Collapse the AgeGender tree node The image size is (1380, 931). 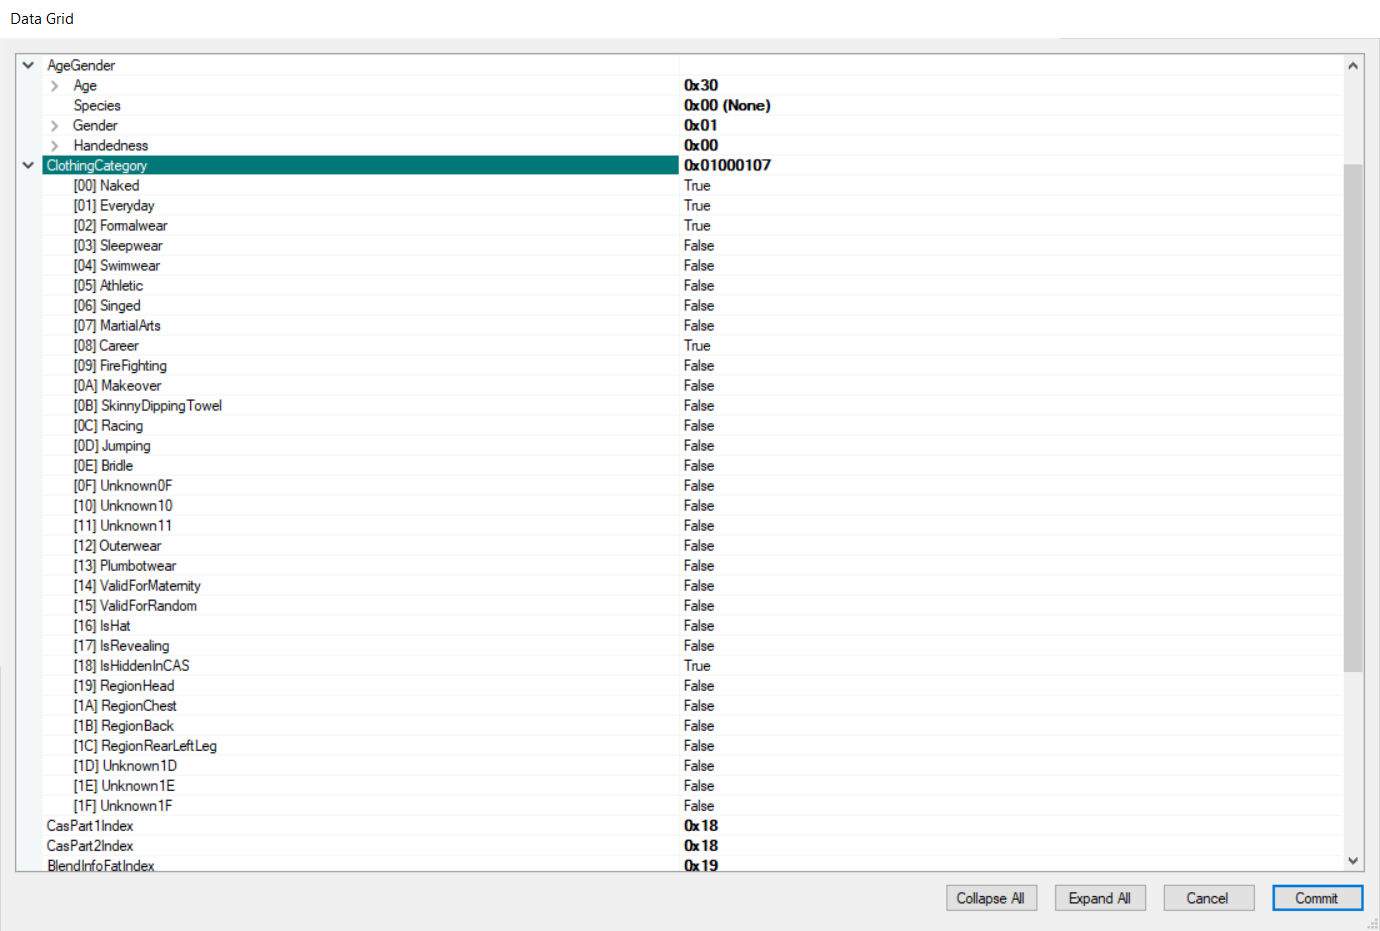(27, 65)
